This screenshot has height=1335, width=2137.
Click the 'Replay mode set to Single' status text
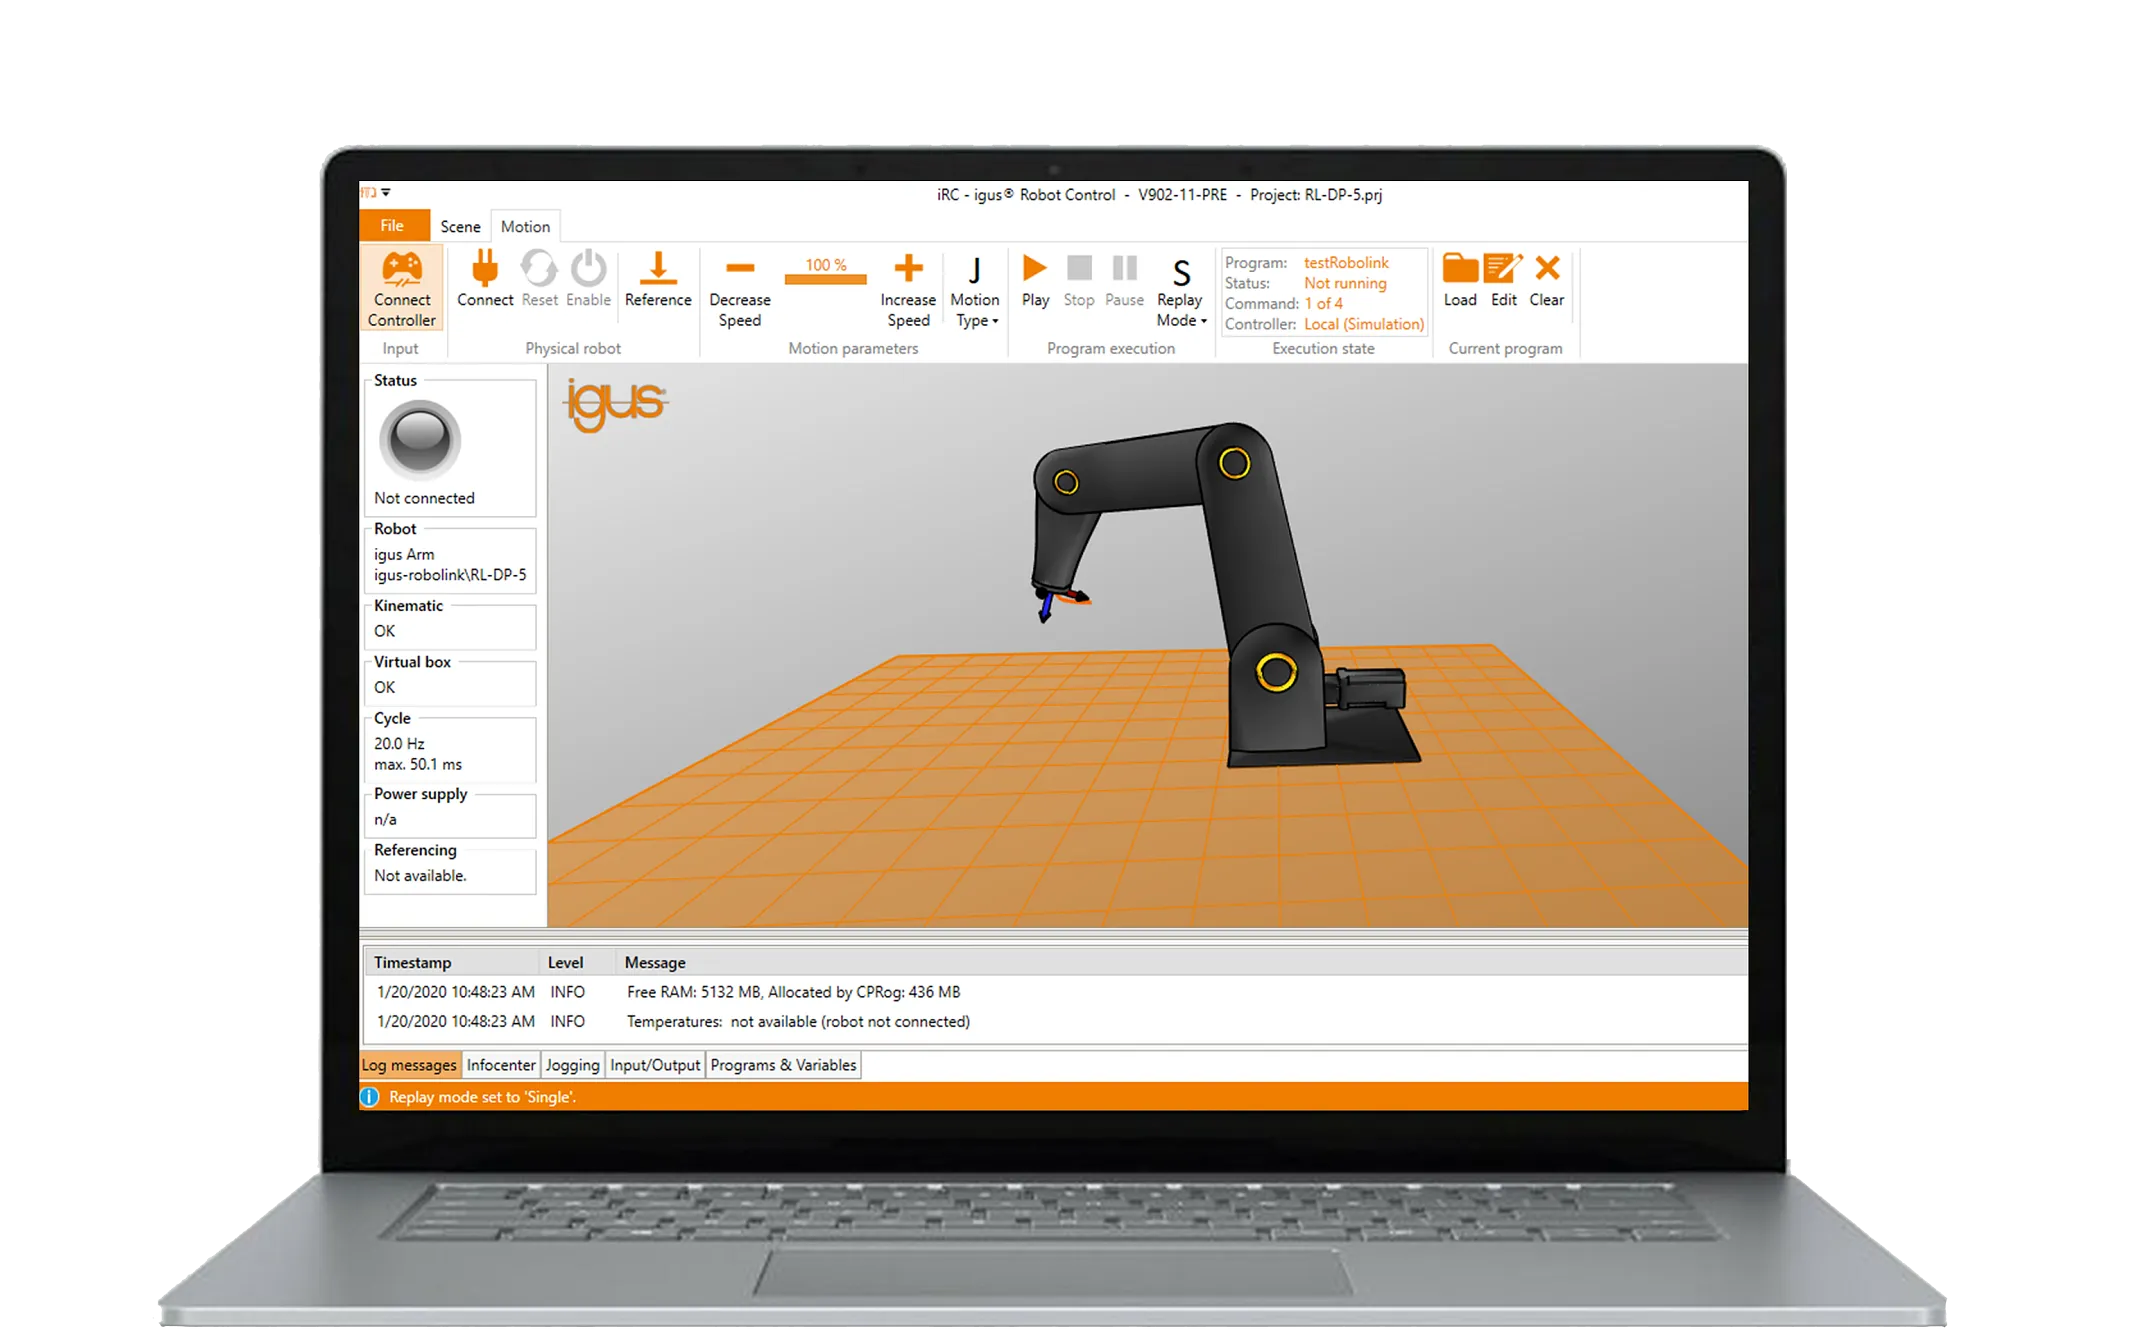pos(482,1097)
